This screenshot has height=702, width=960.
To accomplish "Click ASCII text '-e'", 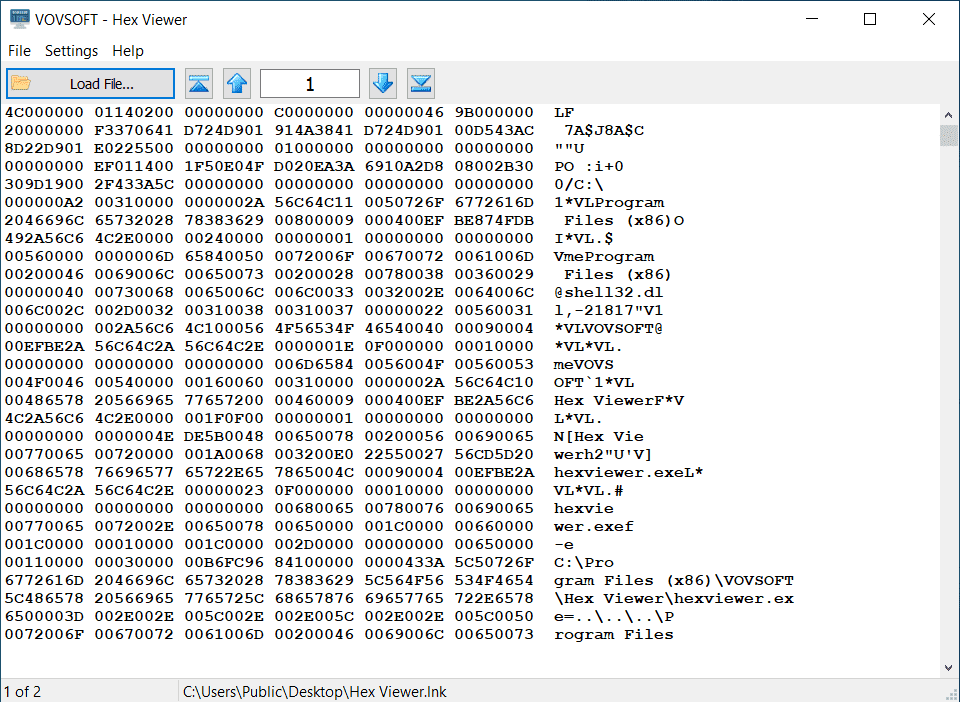I will [x=564, y=544].
